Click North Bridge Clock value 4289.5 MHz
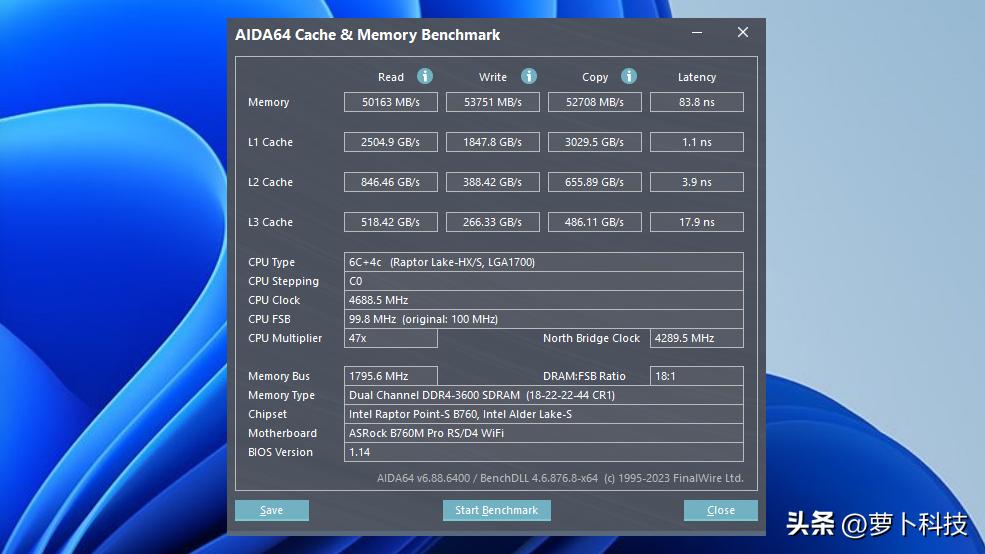 coord(697,338)
